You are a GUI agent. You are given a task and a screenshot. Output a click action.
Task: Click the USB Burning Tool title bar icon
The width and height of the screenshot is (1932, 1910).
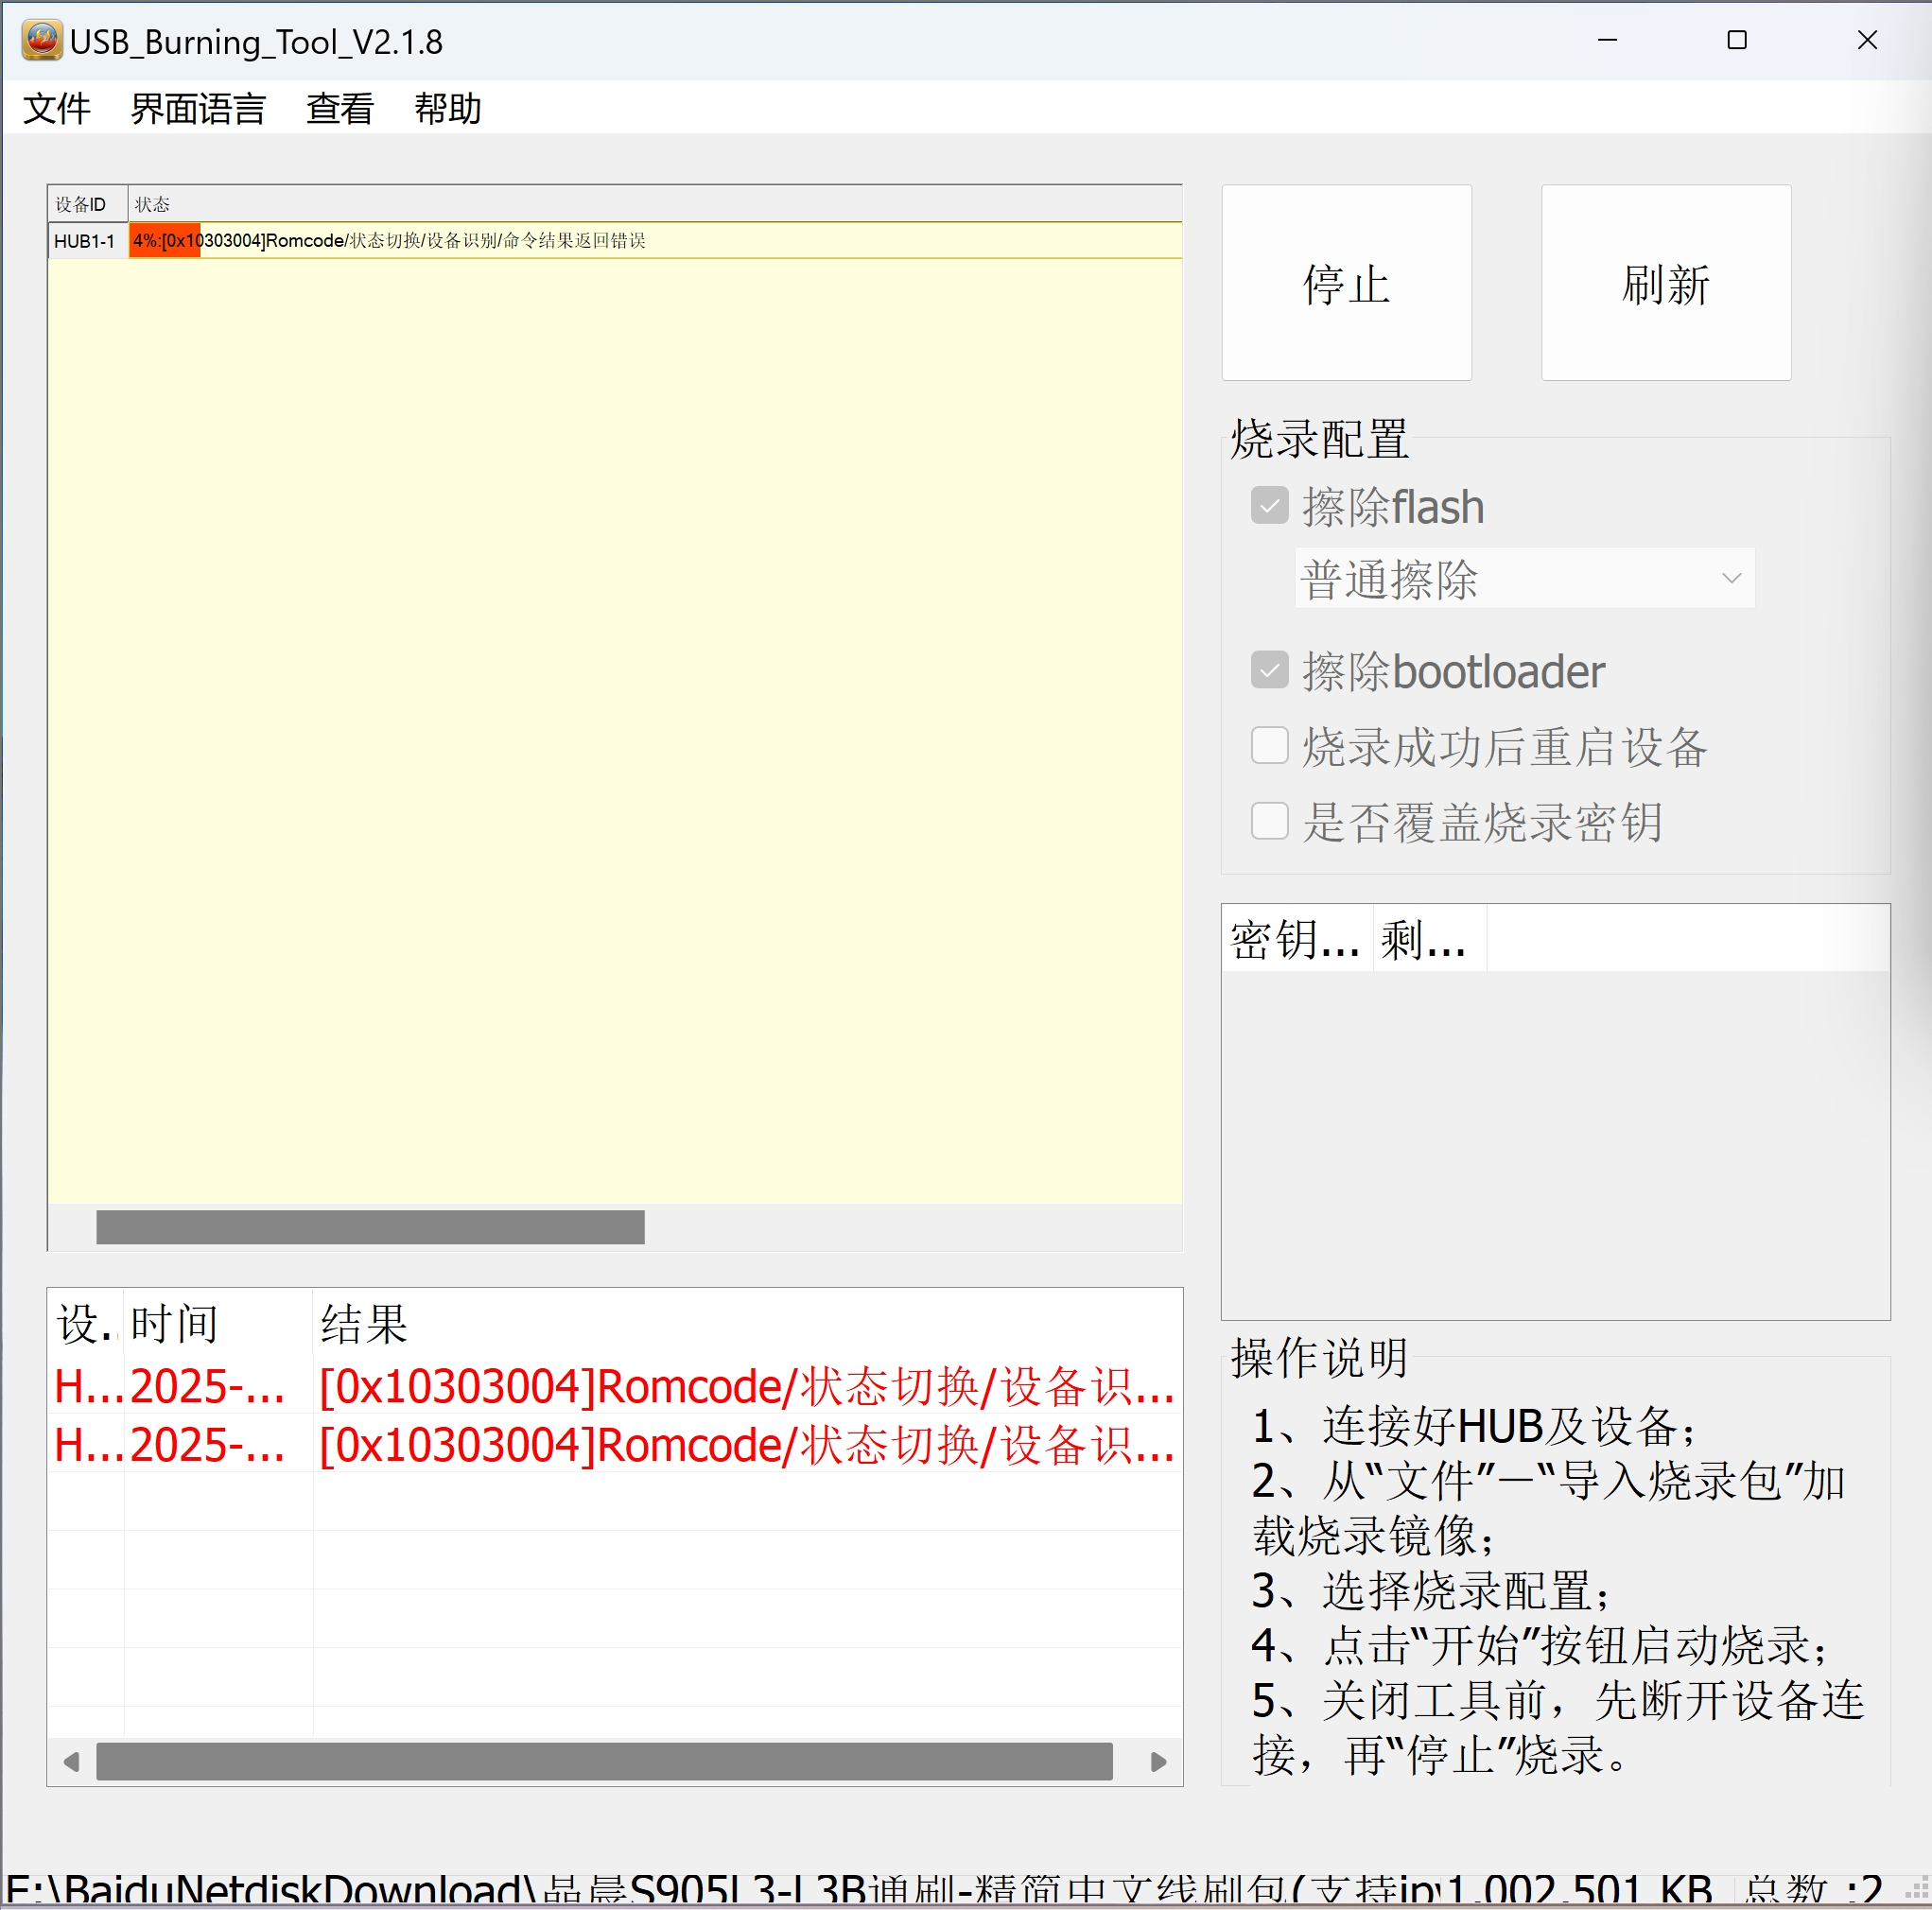click(40, 41)
